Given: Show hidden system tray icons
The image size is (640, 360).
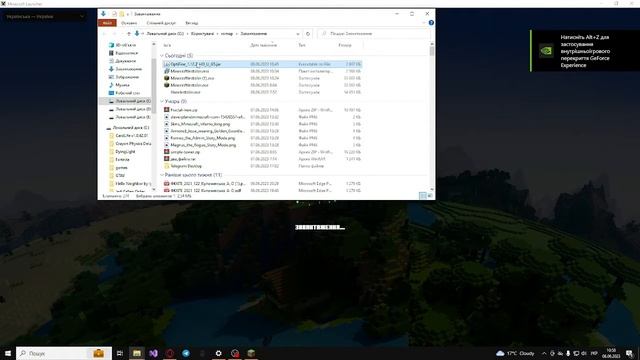Looking at the screenshot, I should click(544, 353).
